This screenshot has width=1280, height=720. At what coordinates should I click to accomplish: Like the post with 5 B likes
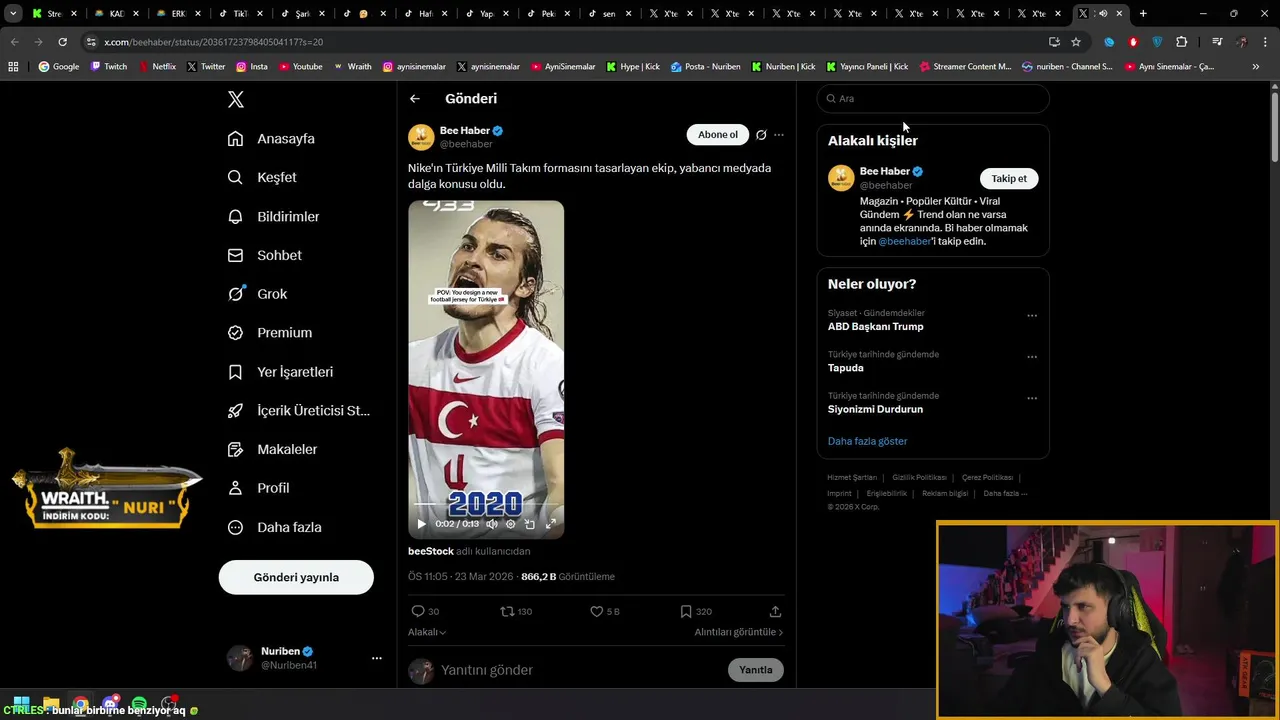604,611
